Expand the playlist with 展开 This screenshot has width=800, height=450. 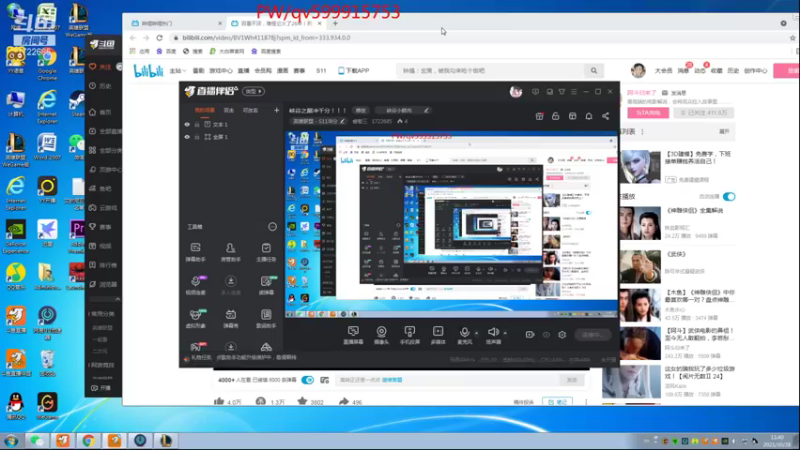coord(724,132)
